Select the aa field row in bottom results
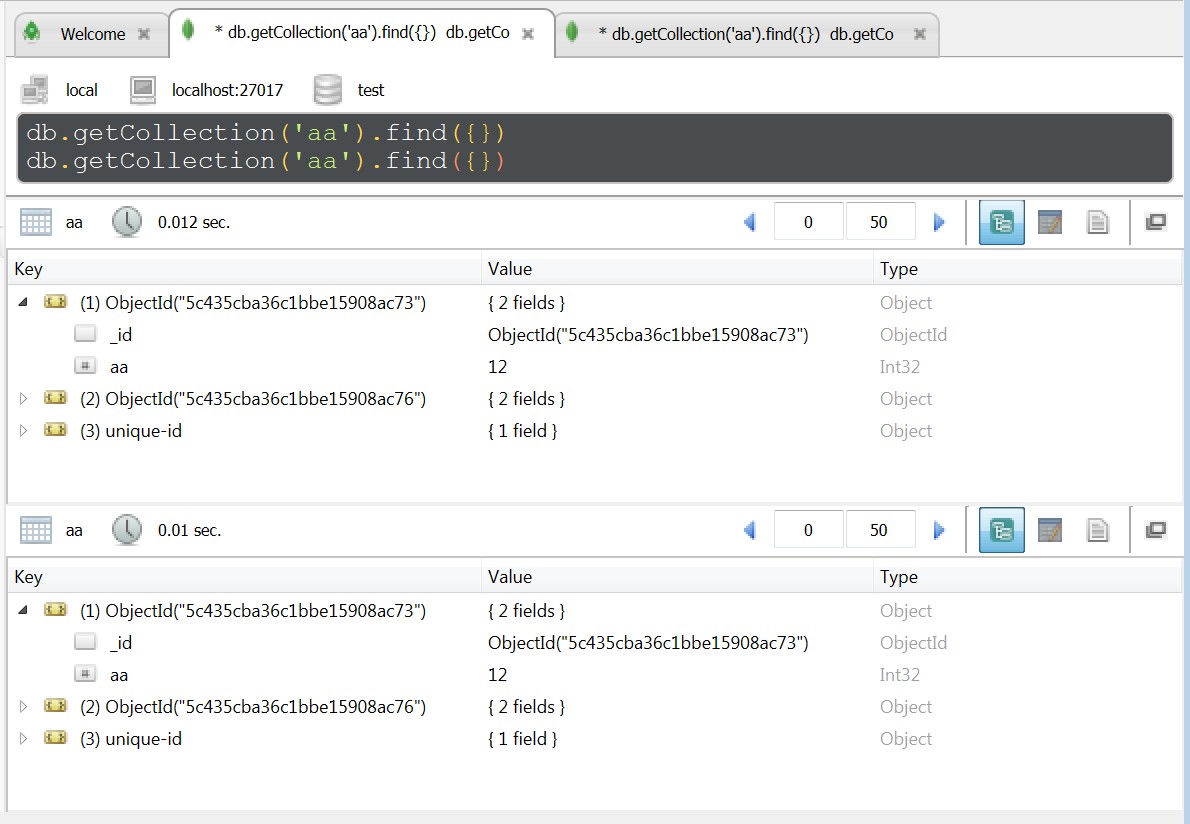 point(595,675)
